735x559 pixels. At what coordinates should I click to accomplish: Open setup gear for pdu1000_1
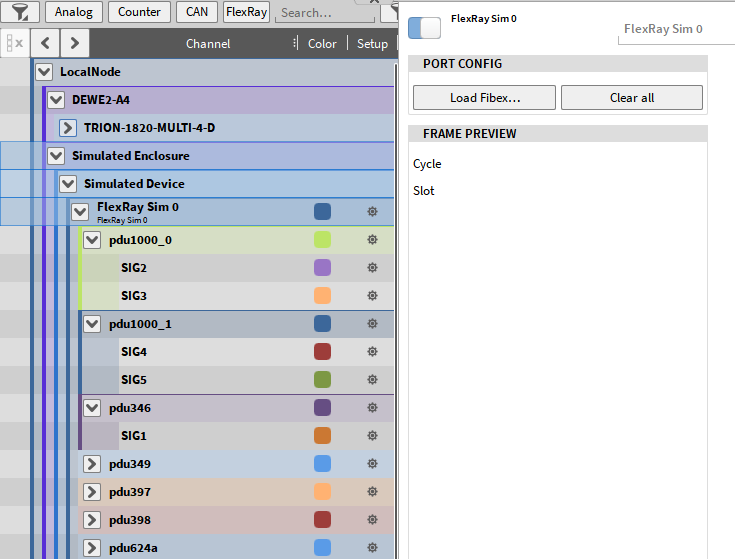point(372,324)
